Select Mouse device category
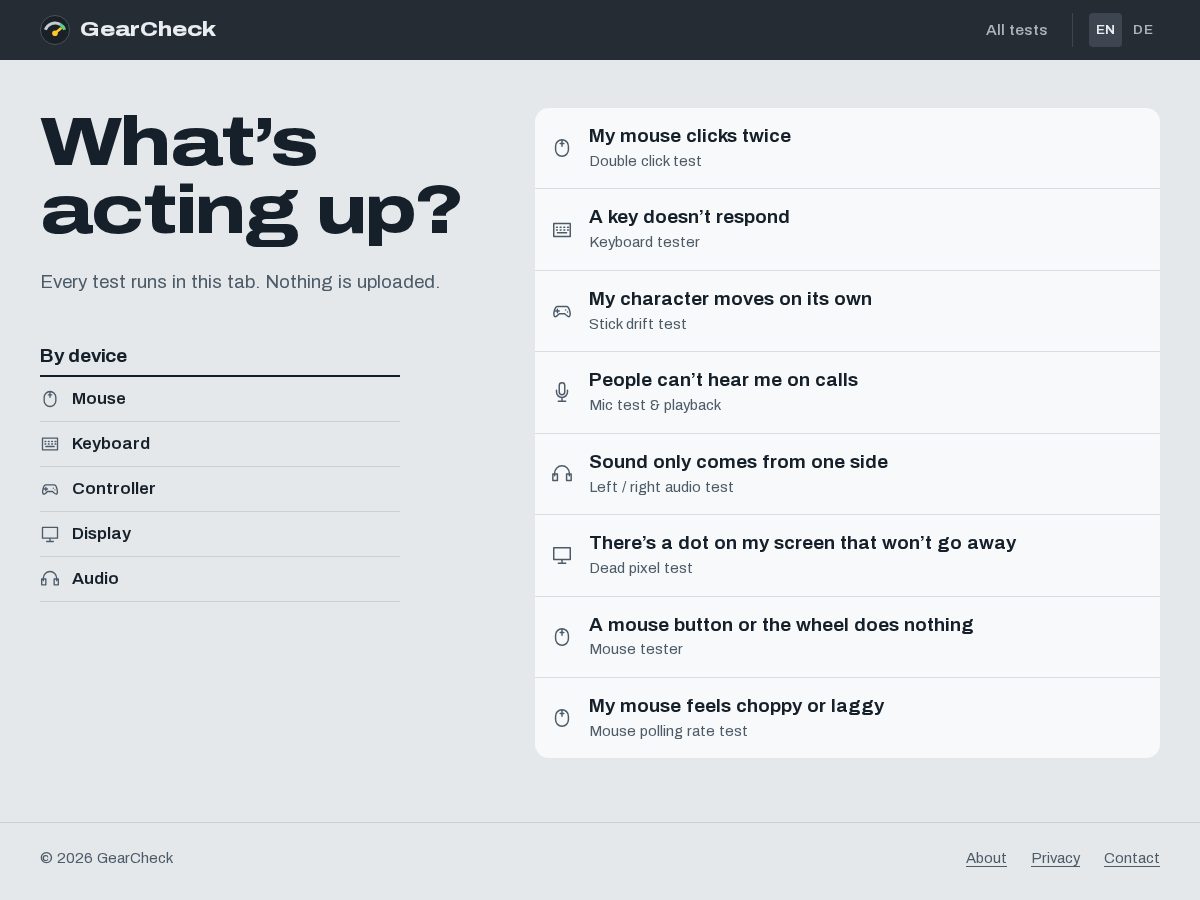This screenshot has height=900, width=1200. click(220, 399)
